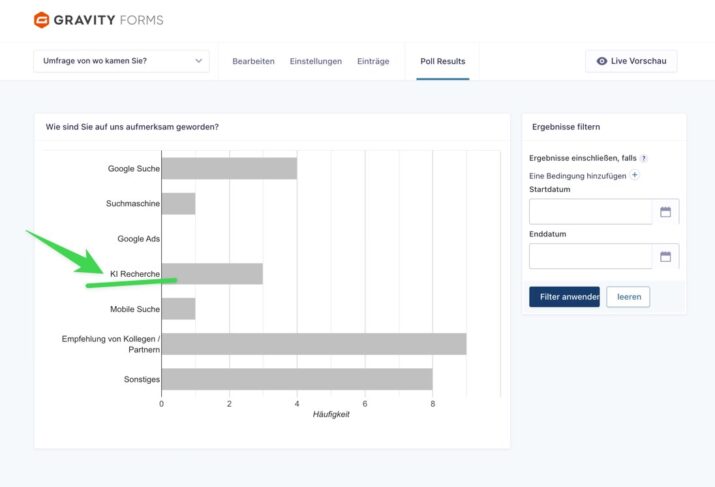The width and height of the screenshot is (715, 487).
Task: Click the help icon next to 'Ergebnisse einschließen, falls'
Action: point(643,158)
